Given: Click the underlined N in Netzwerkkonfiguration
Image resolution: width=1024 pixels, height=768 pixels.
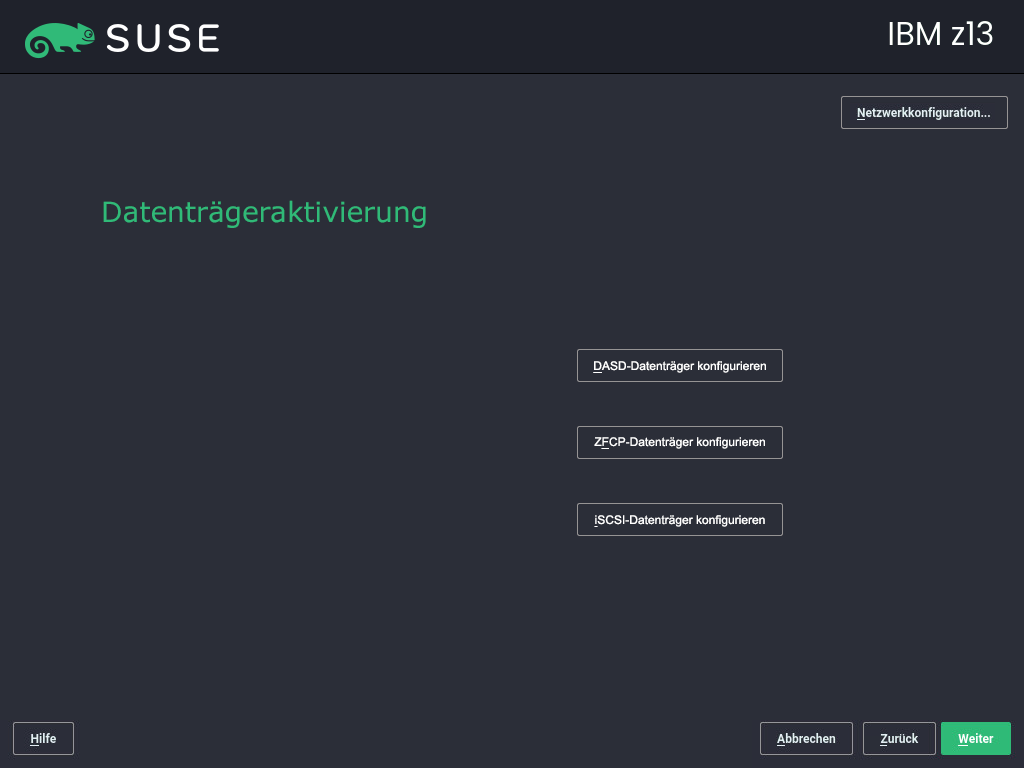Looking at the screenshot, I should (x=859, y=112).
